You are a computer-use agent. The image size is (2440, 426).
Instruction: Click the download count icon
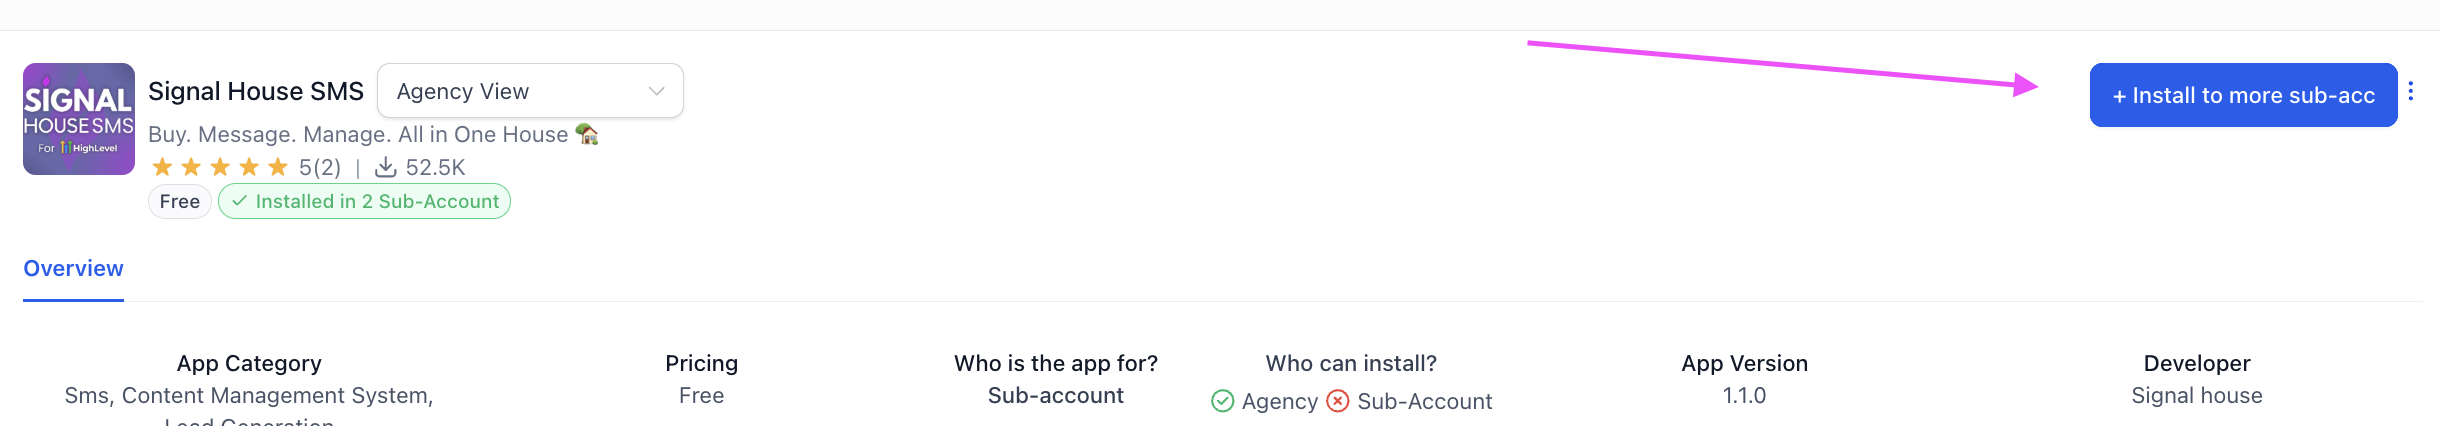[x=385, y=167]
